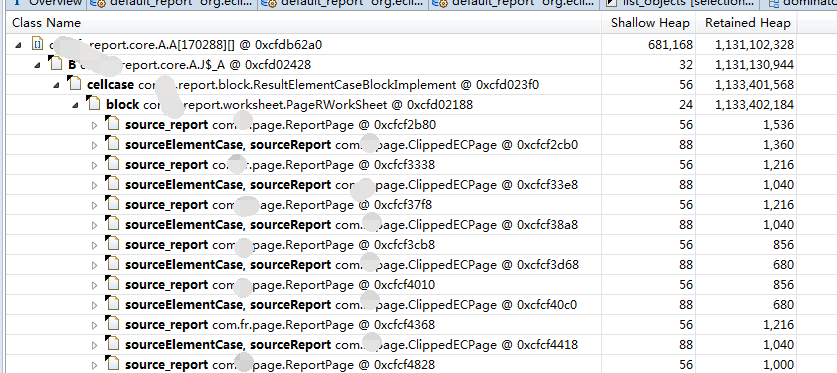
Task: Expand ClippedECPage @ 0xcfcf40c0 row
Action: 94,305
